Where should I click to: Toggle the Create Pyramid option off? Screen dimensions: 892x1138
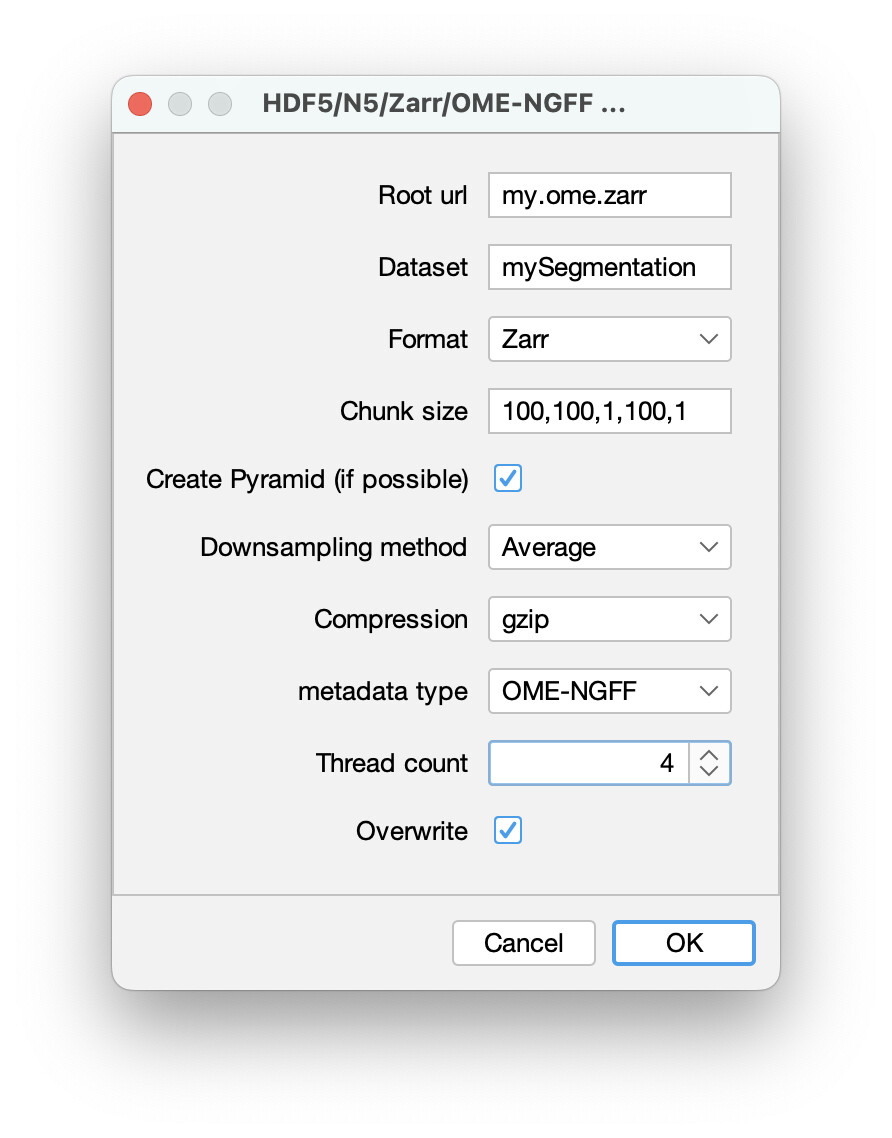[x=507, y=479]
